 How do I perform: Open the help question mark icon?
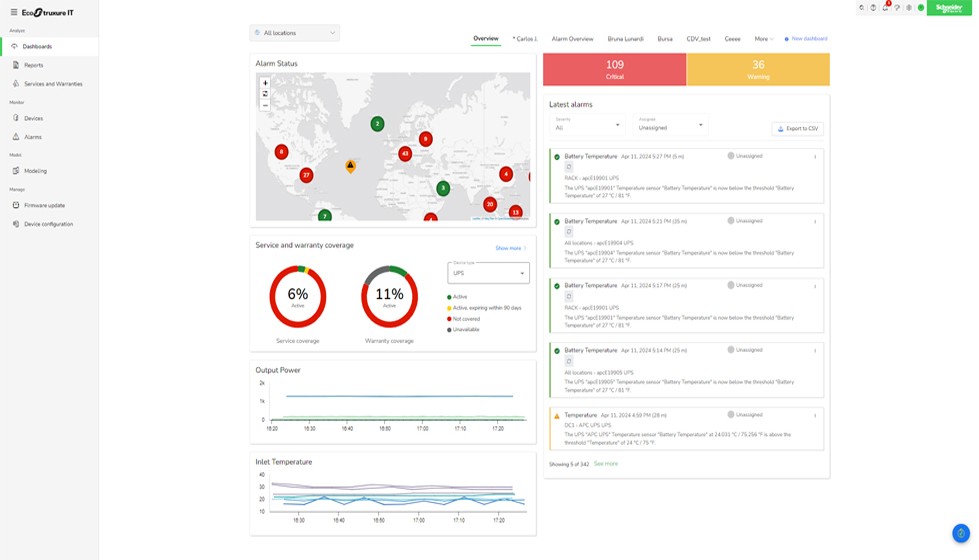point(897,8)
